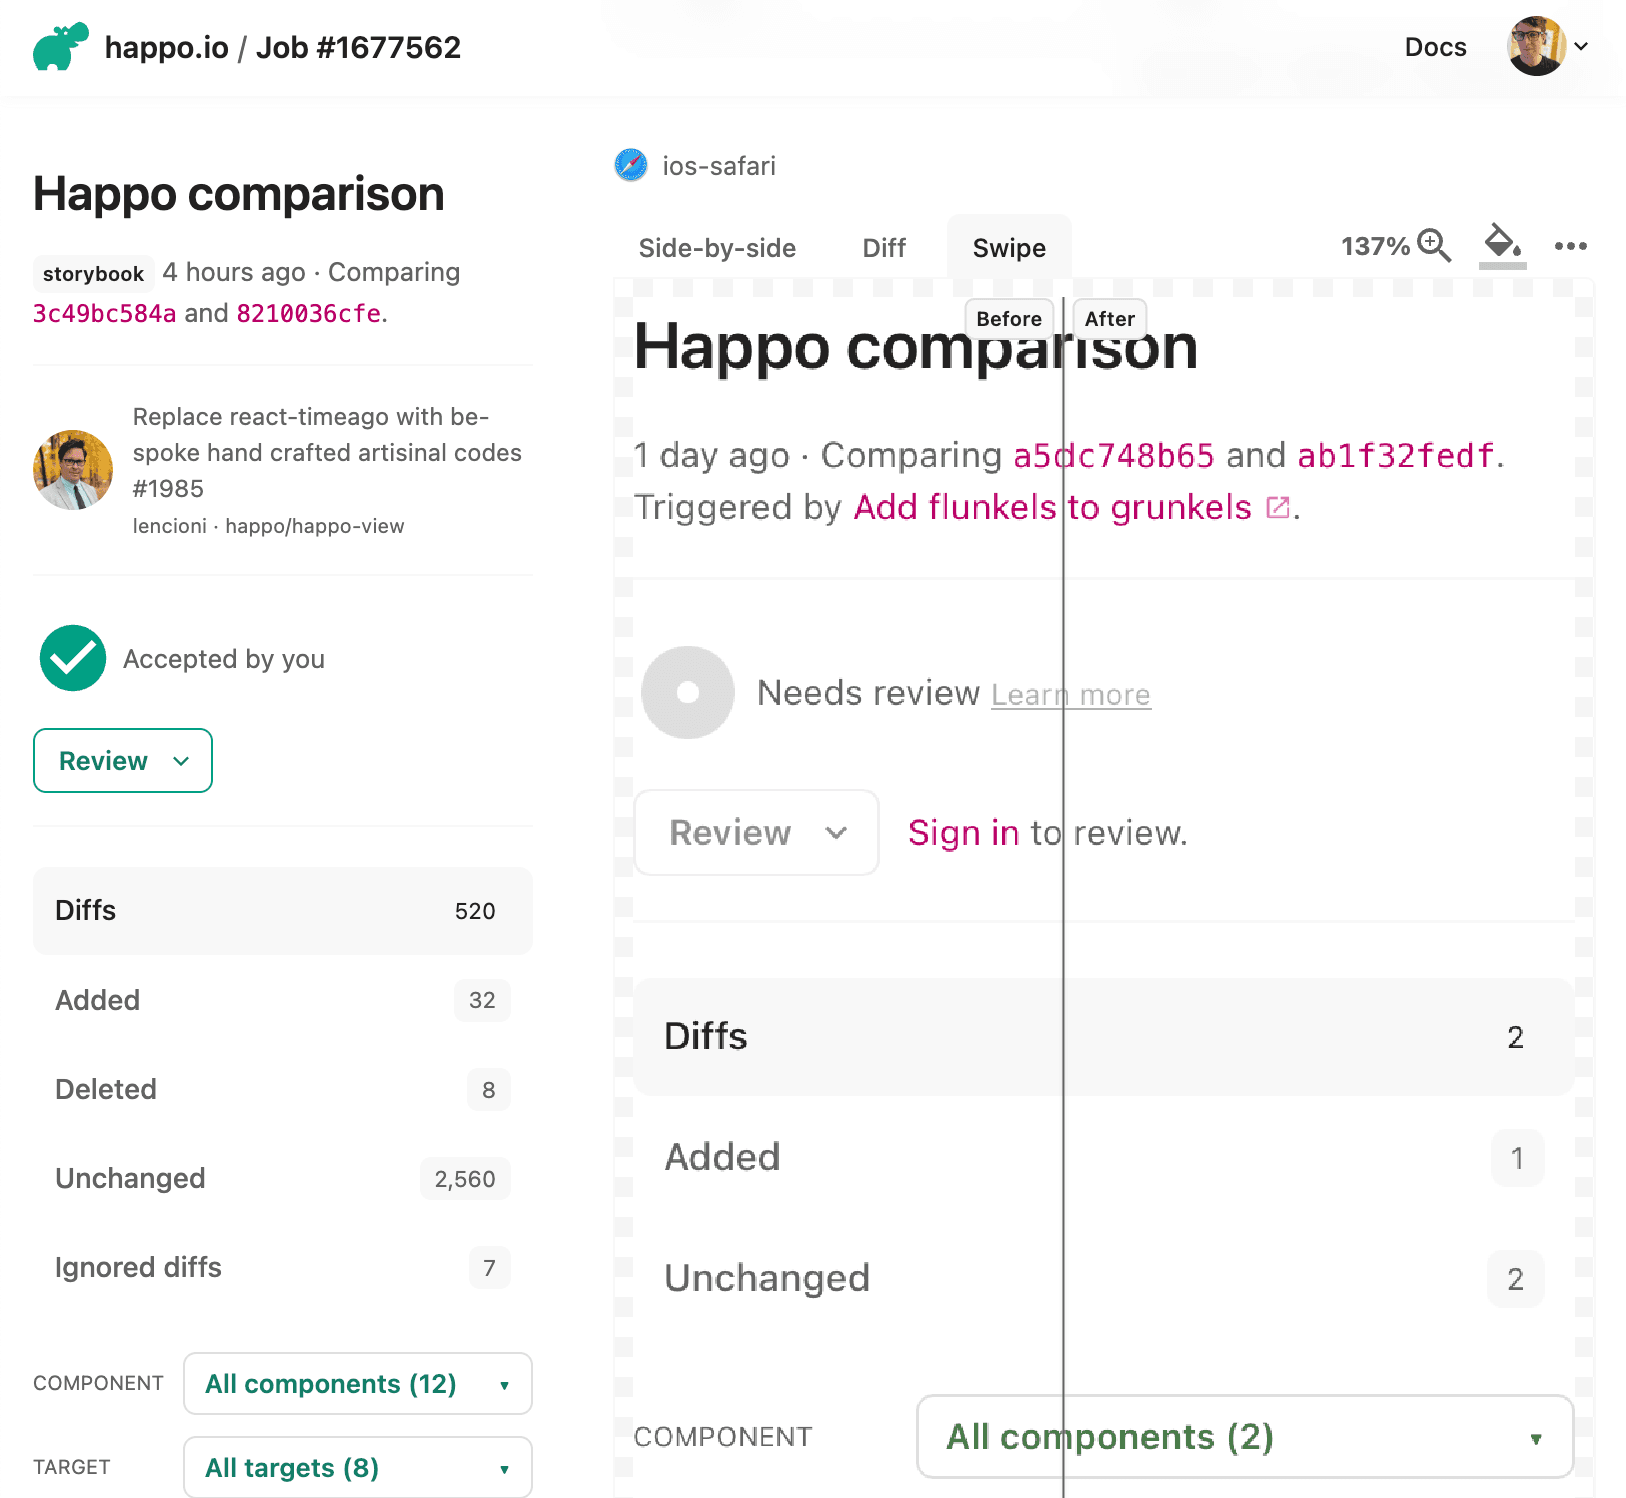Open the Add flunkels external link icon
Image resolution: width=1626 pixels, height=1498 pixels.
pos(1277,508)
